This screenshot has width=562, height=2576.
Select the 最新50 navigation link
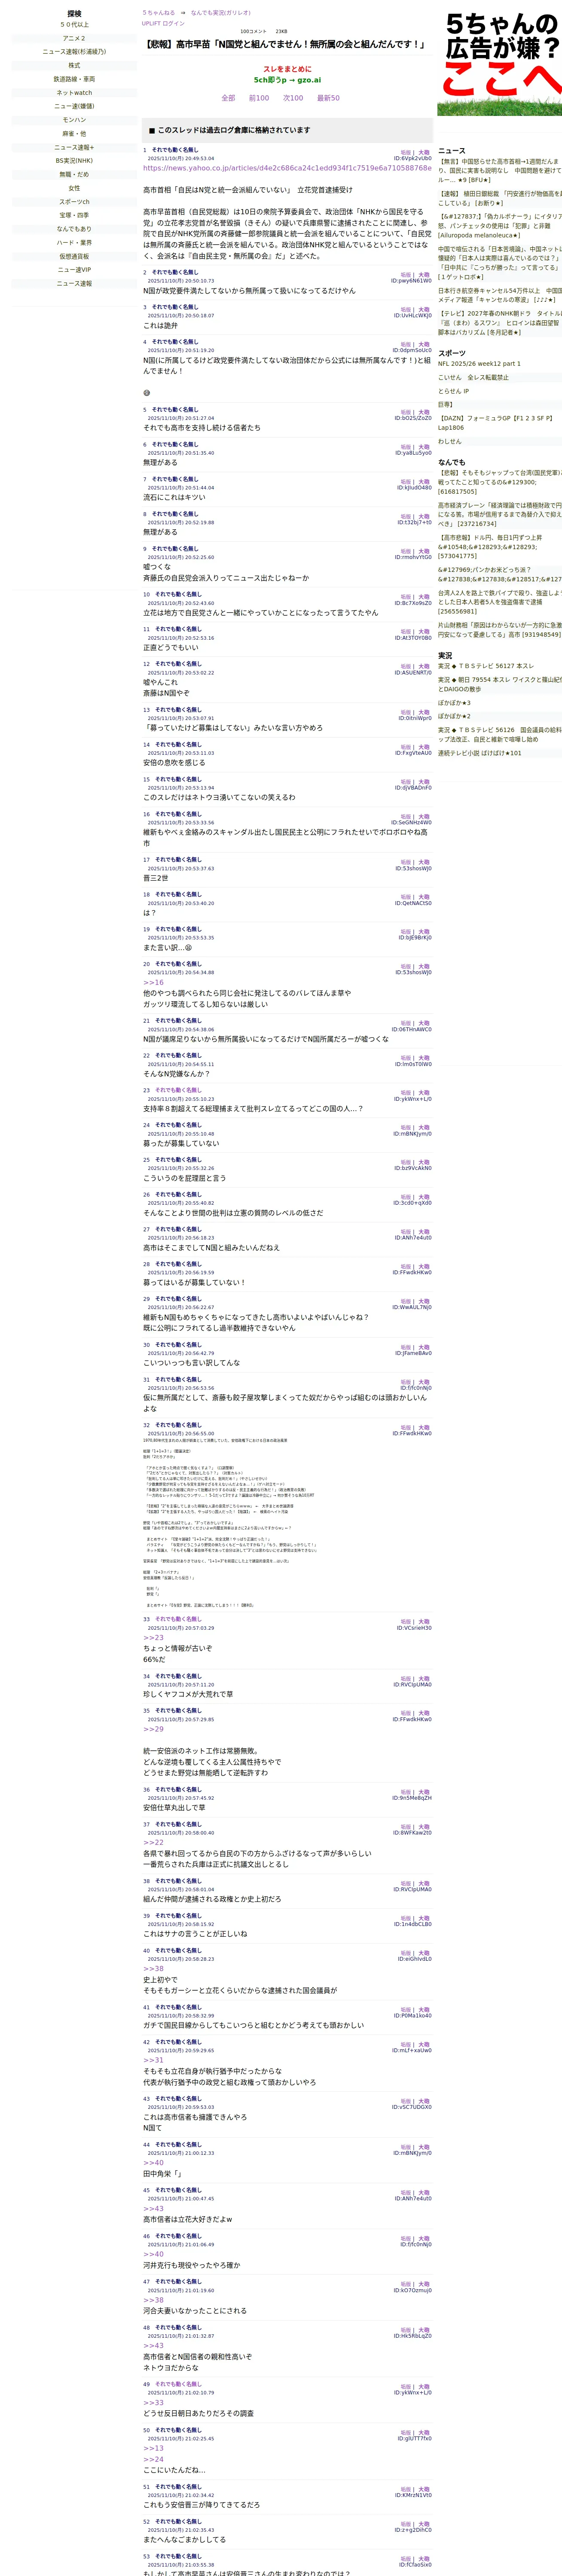[328, 98]
